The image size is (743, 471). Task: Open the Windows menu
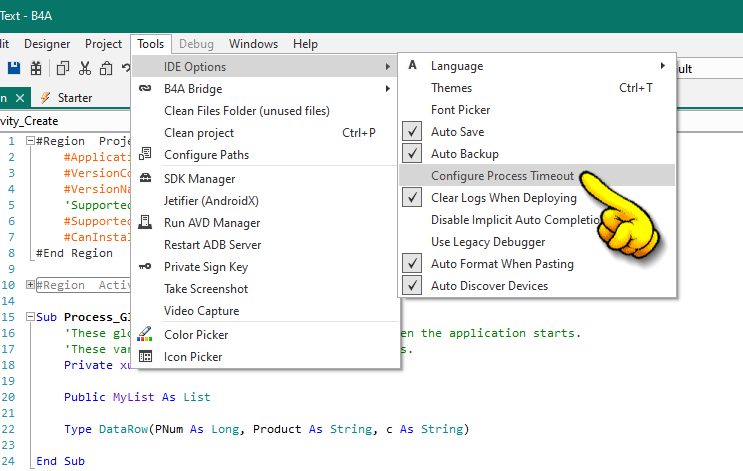point(253,44)
